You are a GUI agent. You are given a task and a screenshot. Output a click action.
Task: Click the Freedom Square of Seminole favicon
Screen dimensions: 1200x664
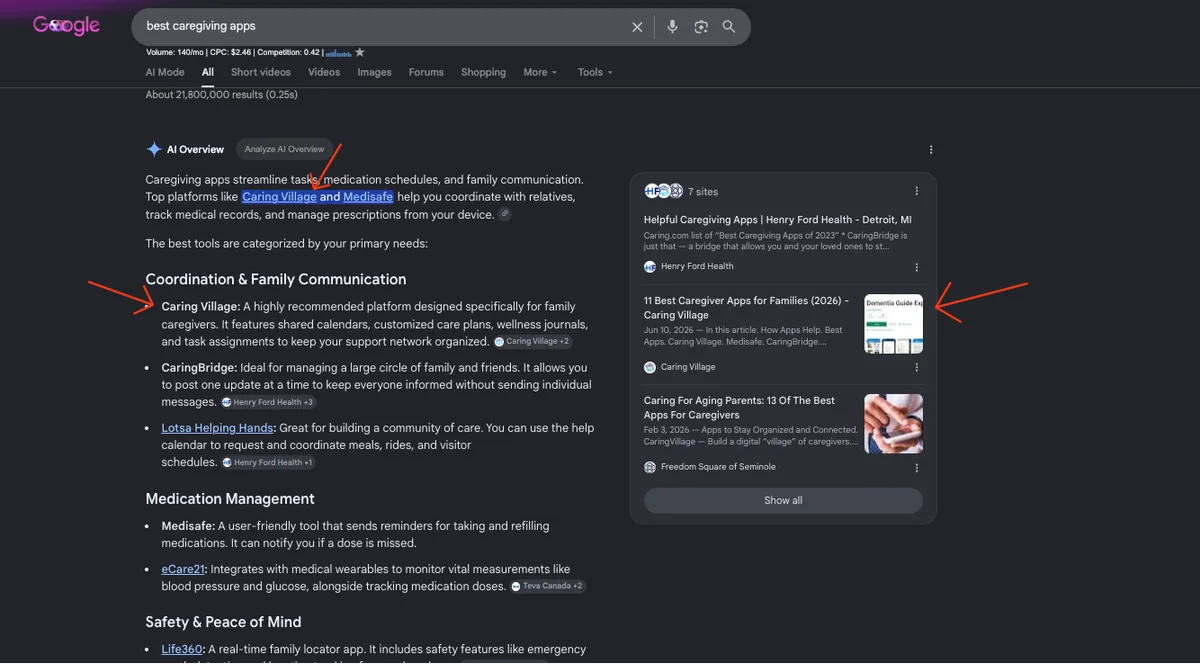pos(650,467)
